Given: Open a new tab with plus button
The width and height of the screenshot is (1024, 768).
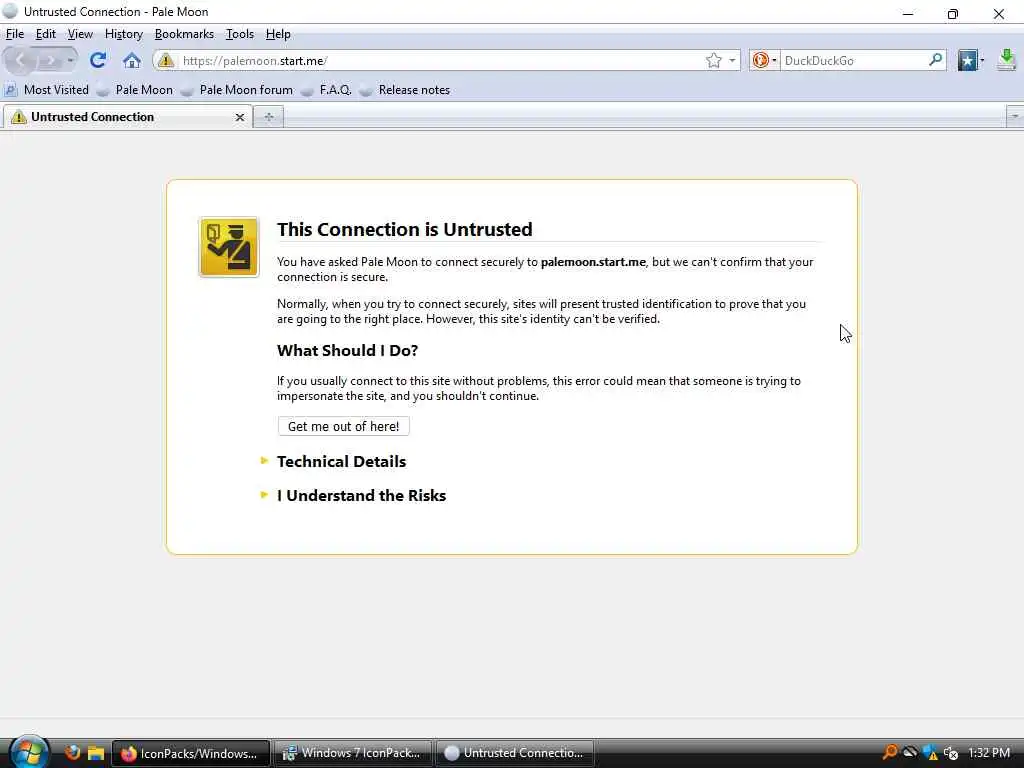Looking at the screenshot, I should 268,117.
